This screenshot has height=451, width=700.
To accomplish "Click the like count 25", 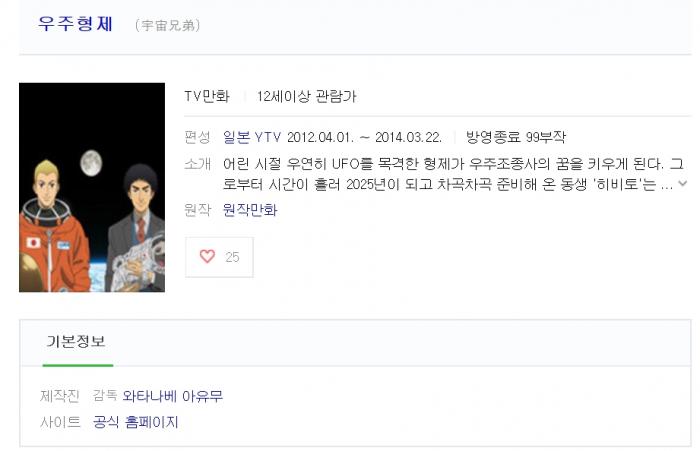I will [232, 257].
